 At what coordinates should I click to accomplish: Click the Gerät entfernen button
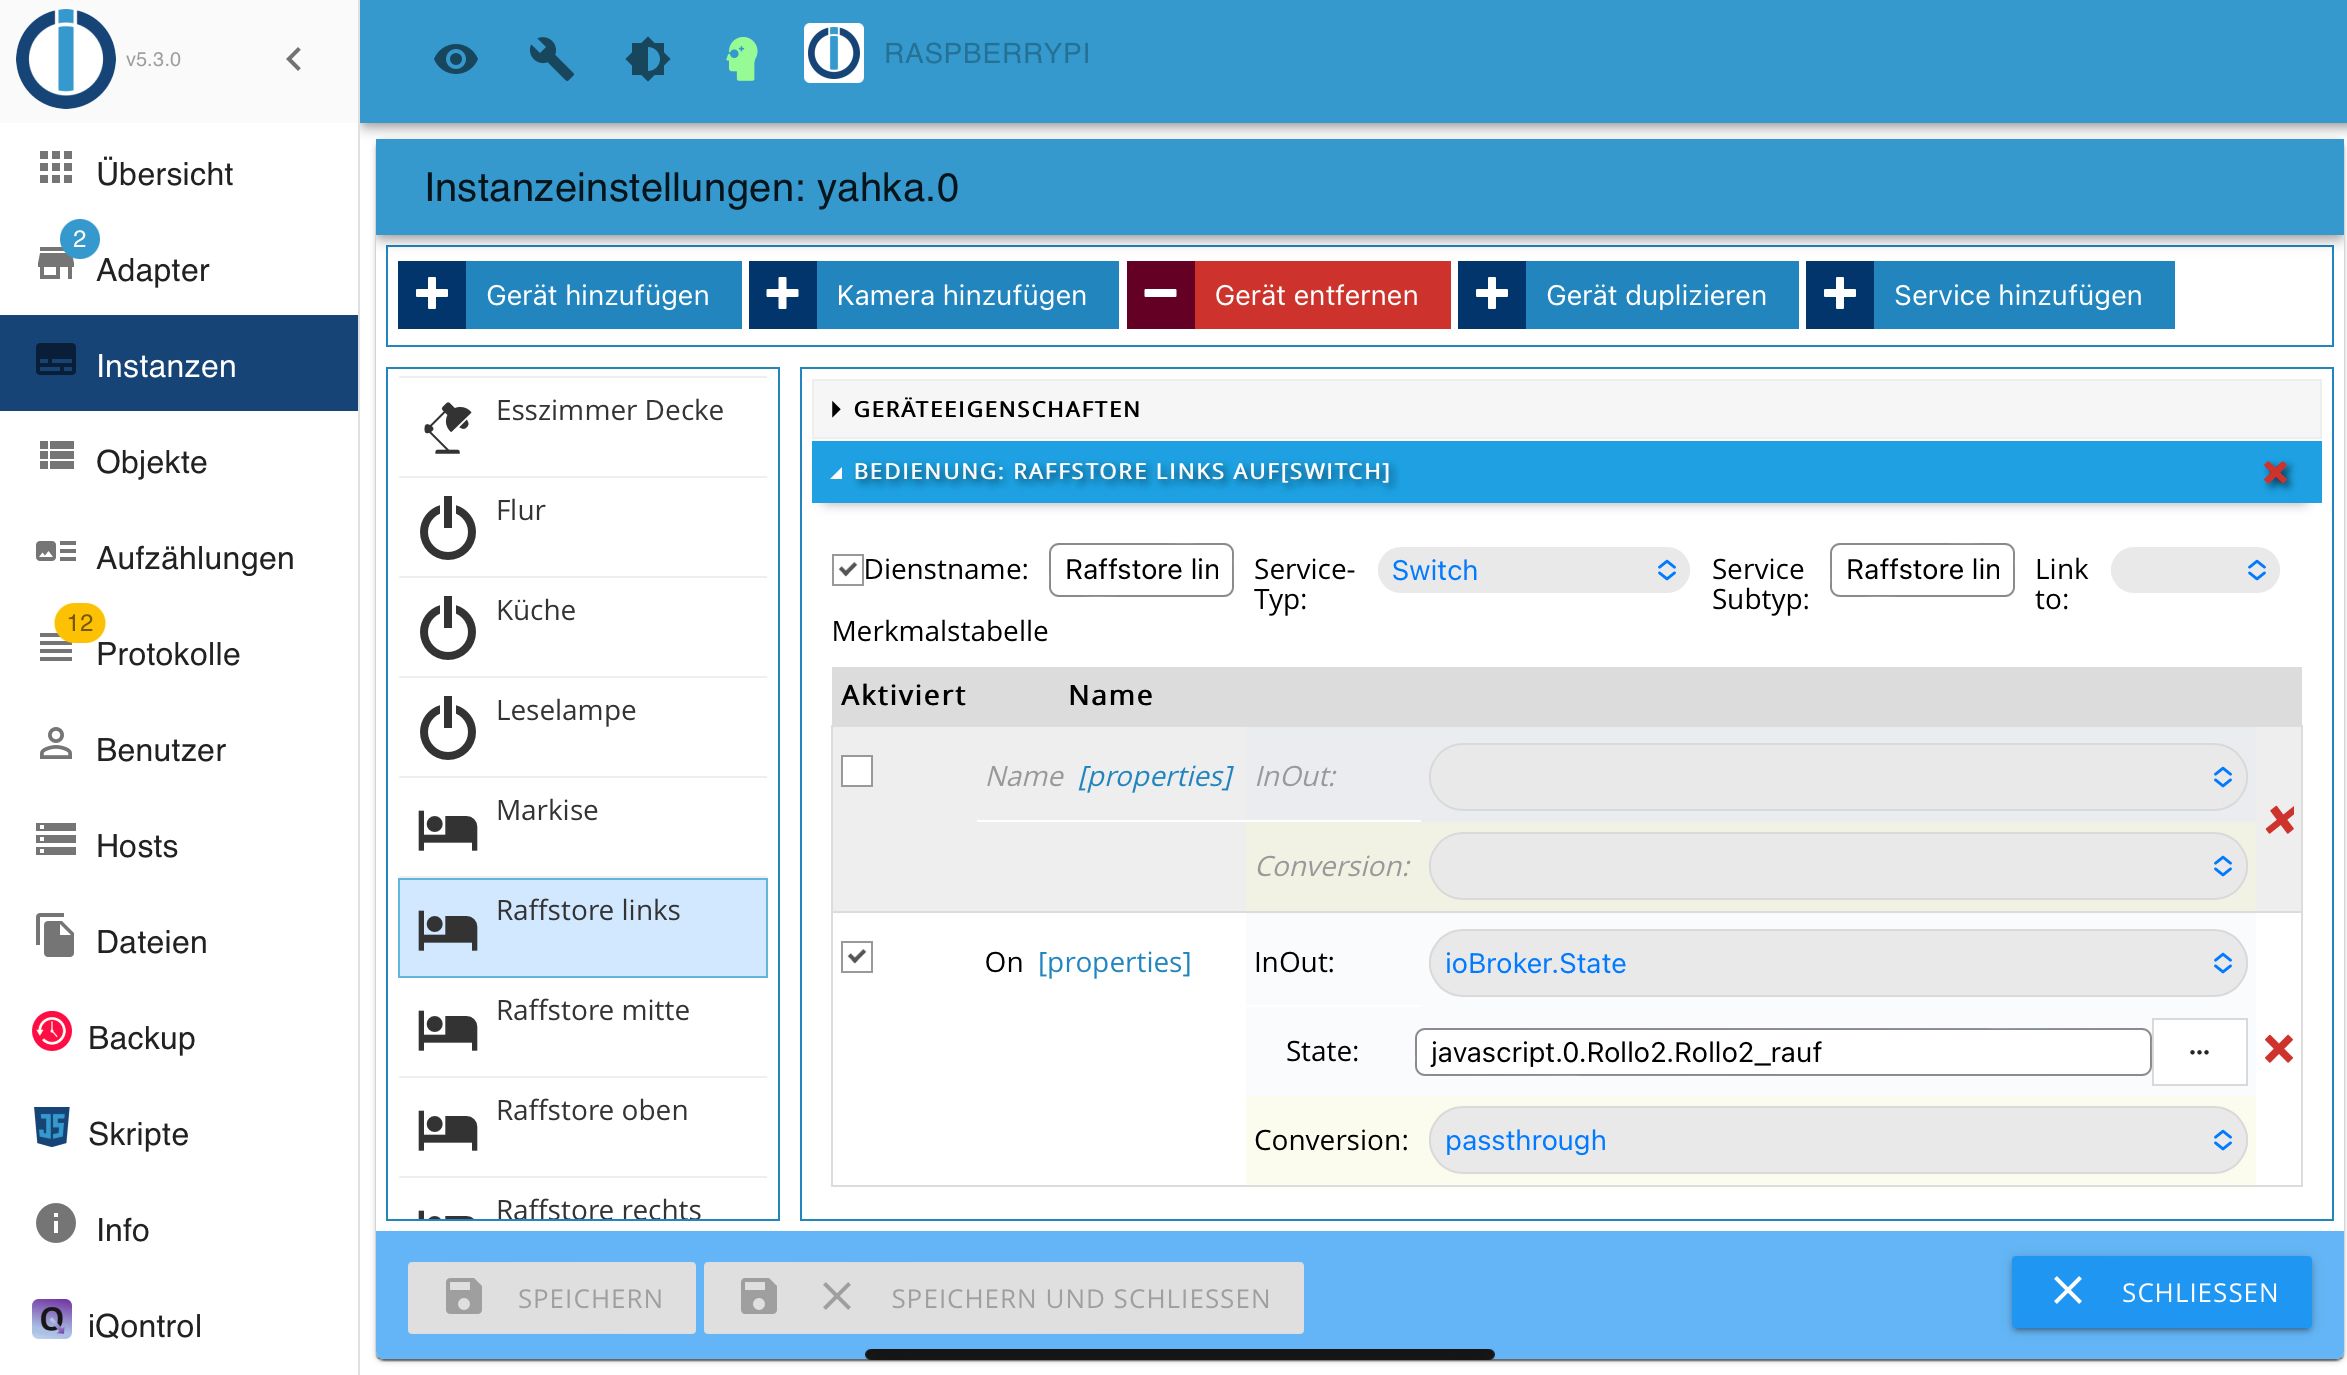point(1288,295)
